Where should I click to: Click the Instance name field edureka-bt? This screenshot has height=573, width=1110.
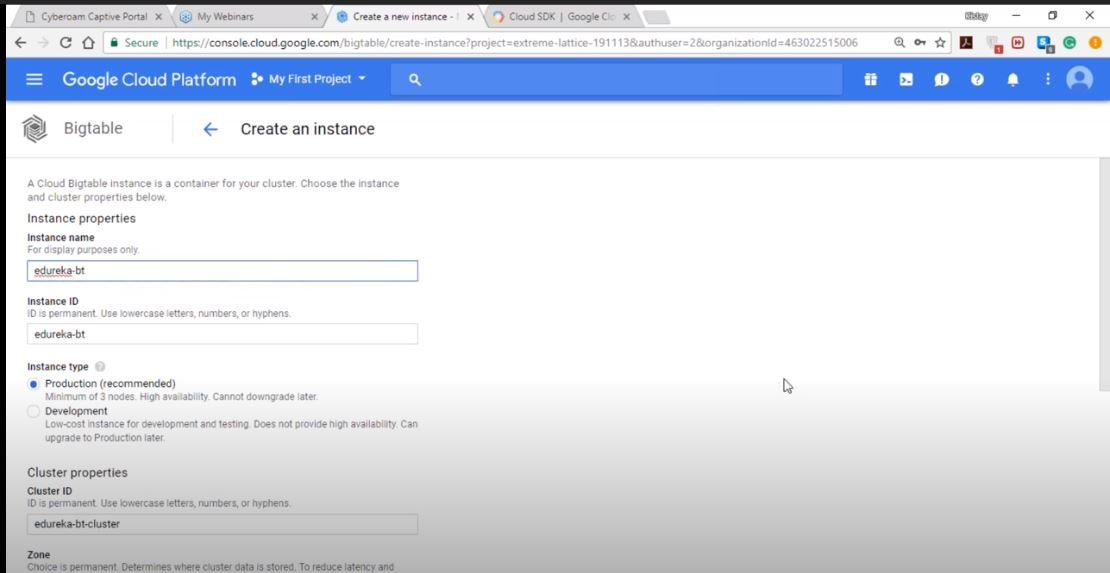222,271
